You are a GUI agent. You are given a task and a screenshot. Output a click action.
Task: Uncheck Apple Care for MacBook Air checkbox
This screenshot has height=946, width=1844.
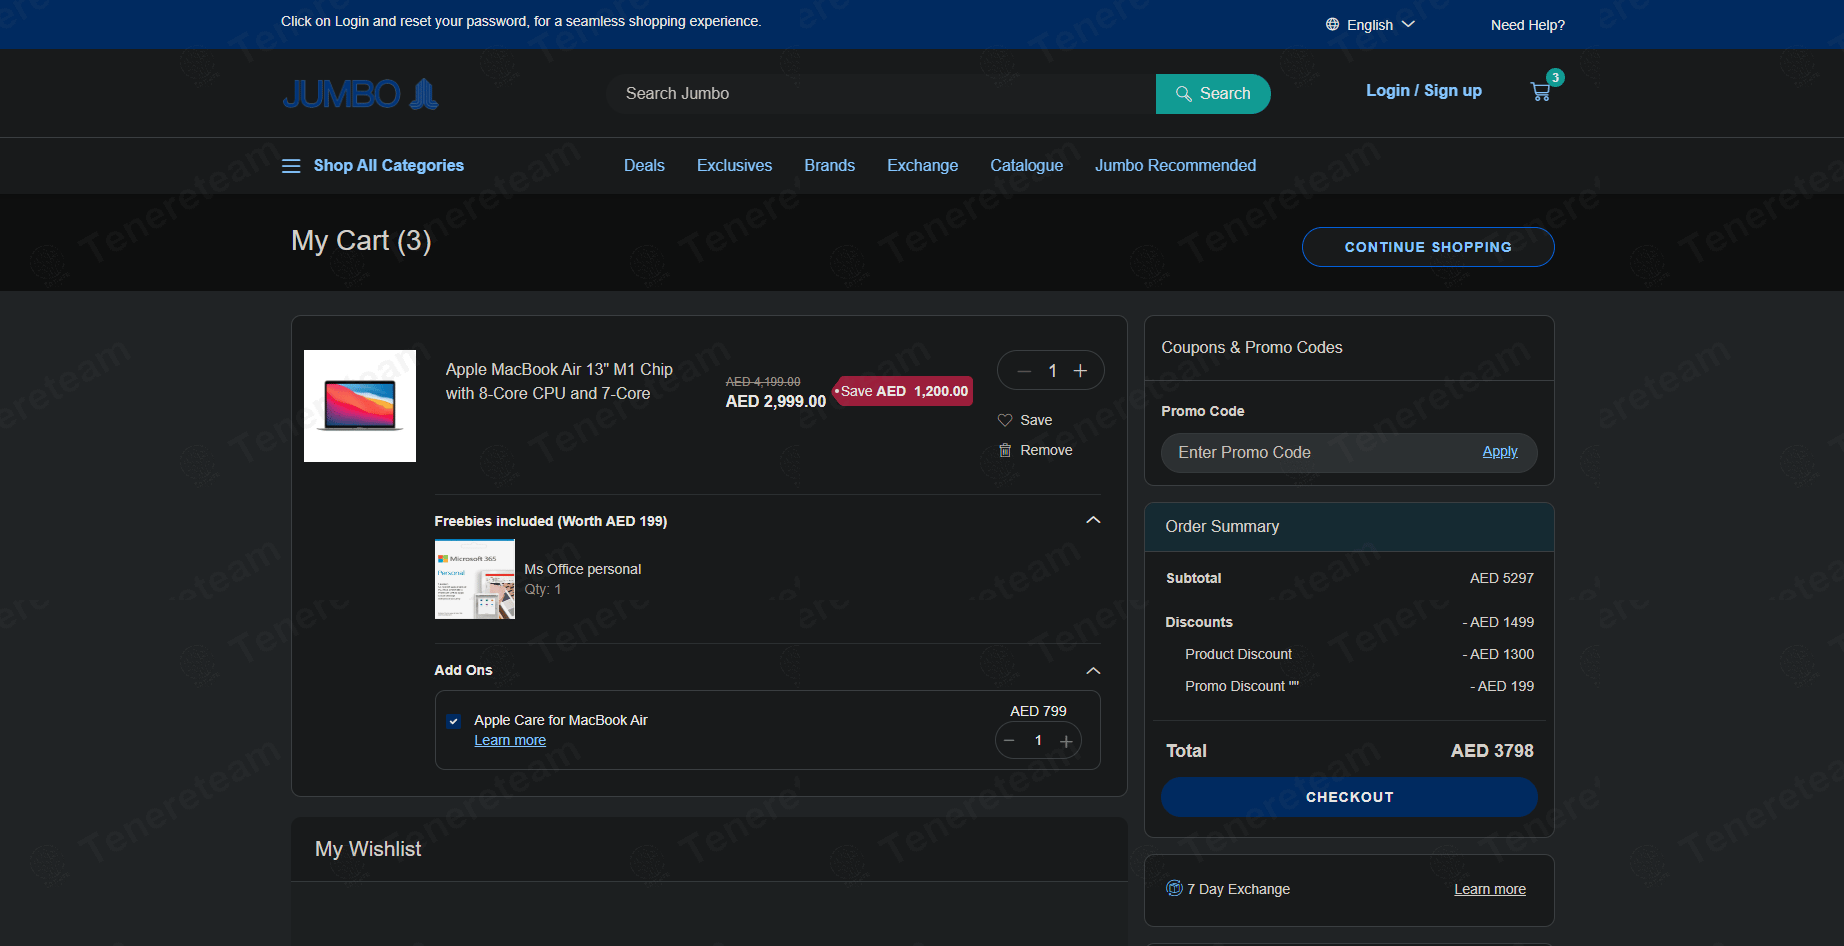(454, 721)
